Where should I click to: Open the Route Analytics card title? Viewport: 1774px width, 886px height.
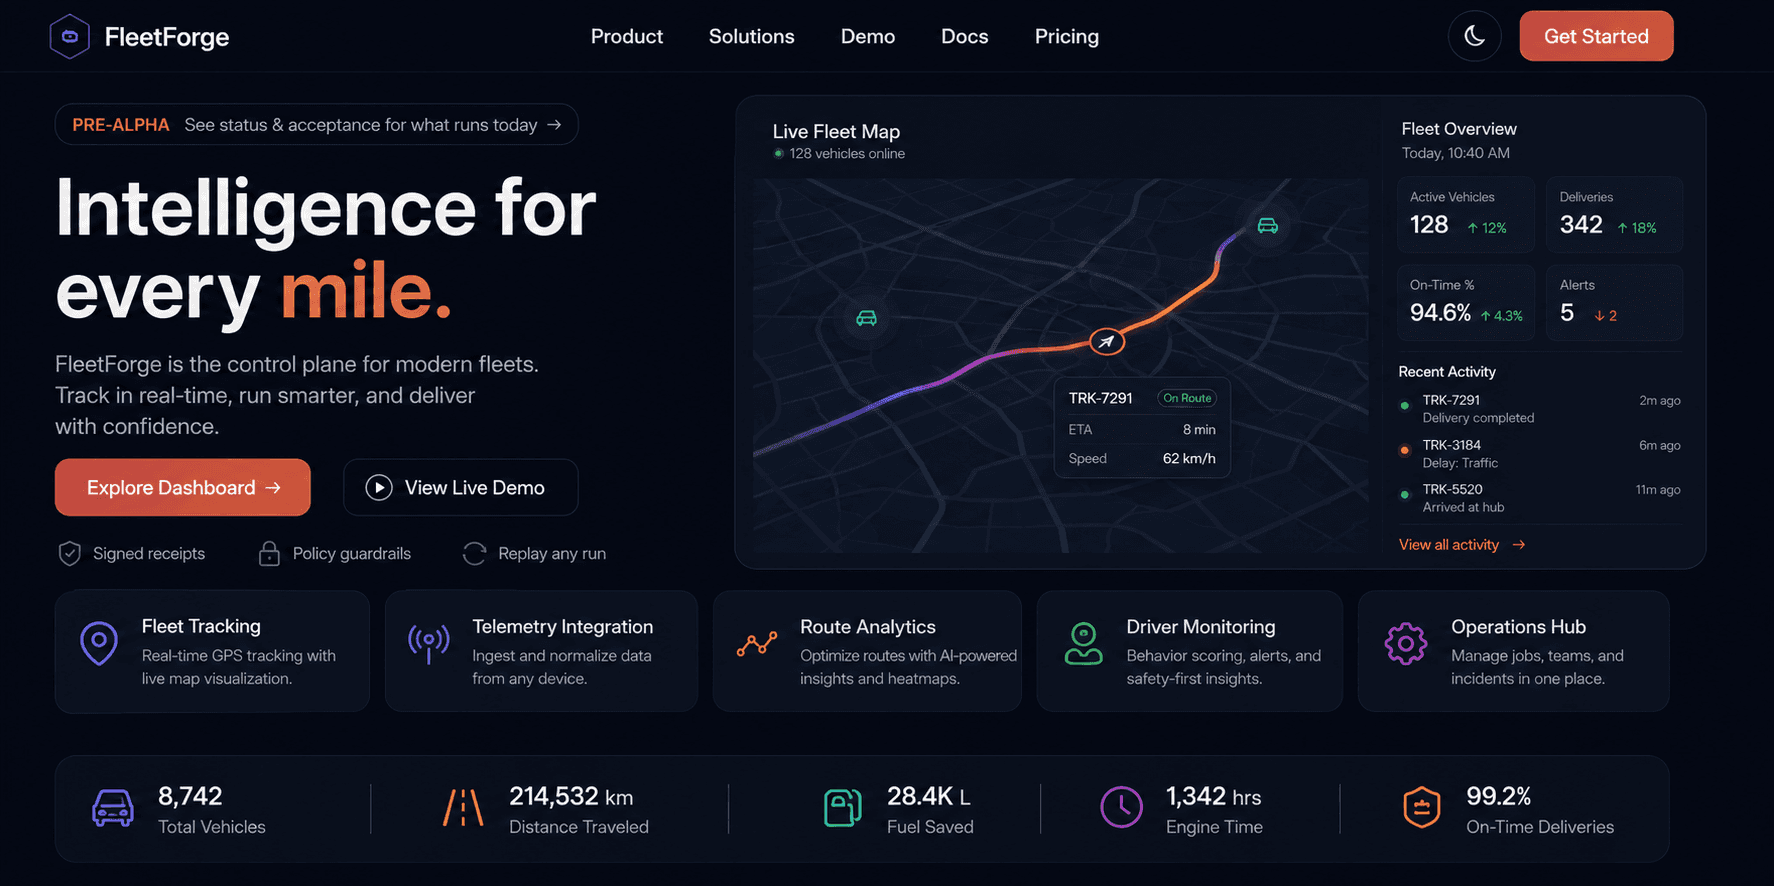867,626
